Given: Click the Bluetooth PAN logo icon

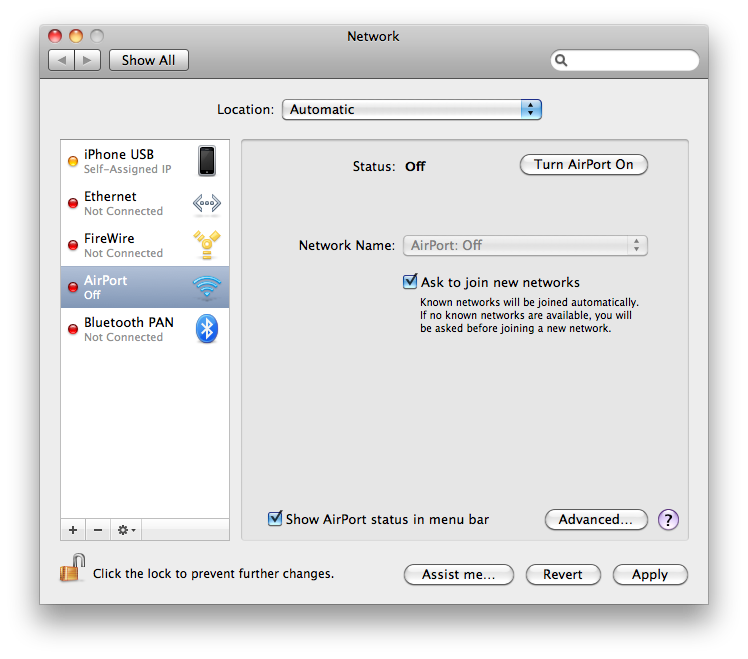Looking at the screenshot, I should (207, 328).
